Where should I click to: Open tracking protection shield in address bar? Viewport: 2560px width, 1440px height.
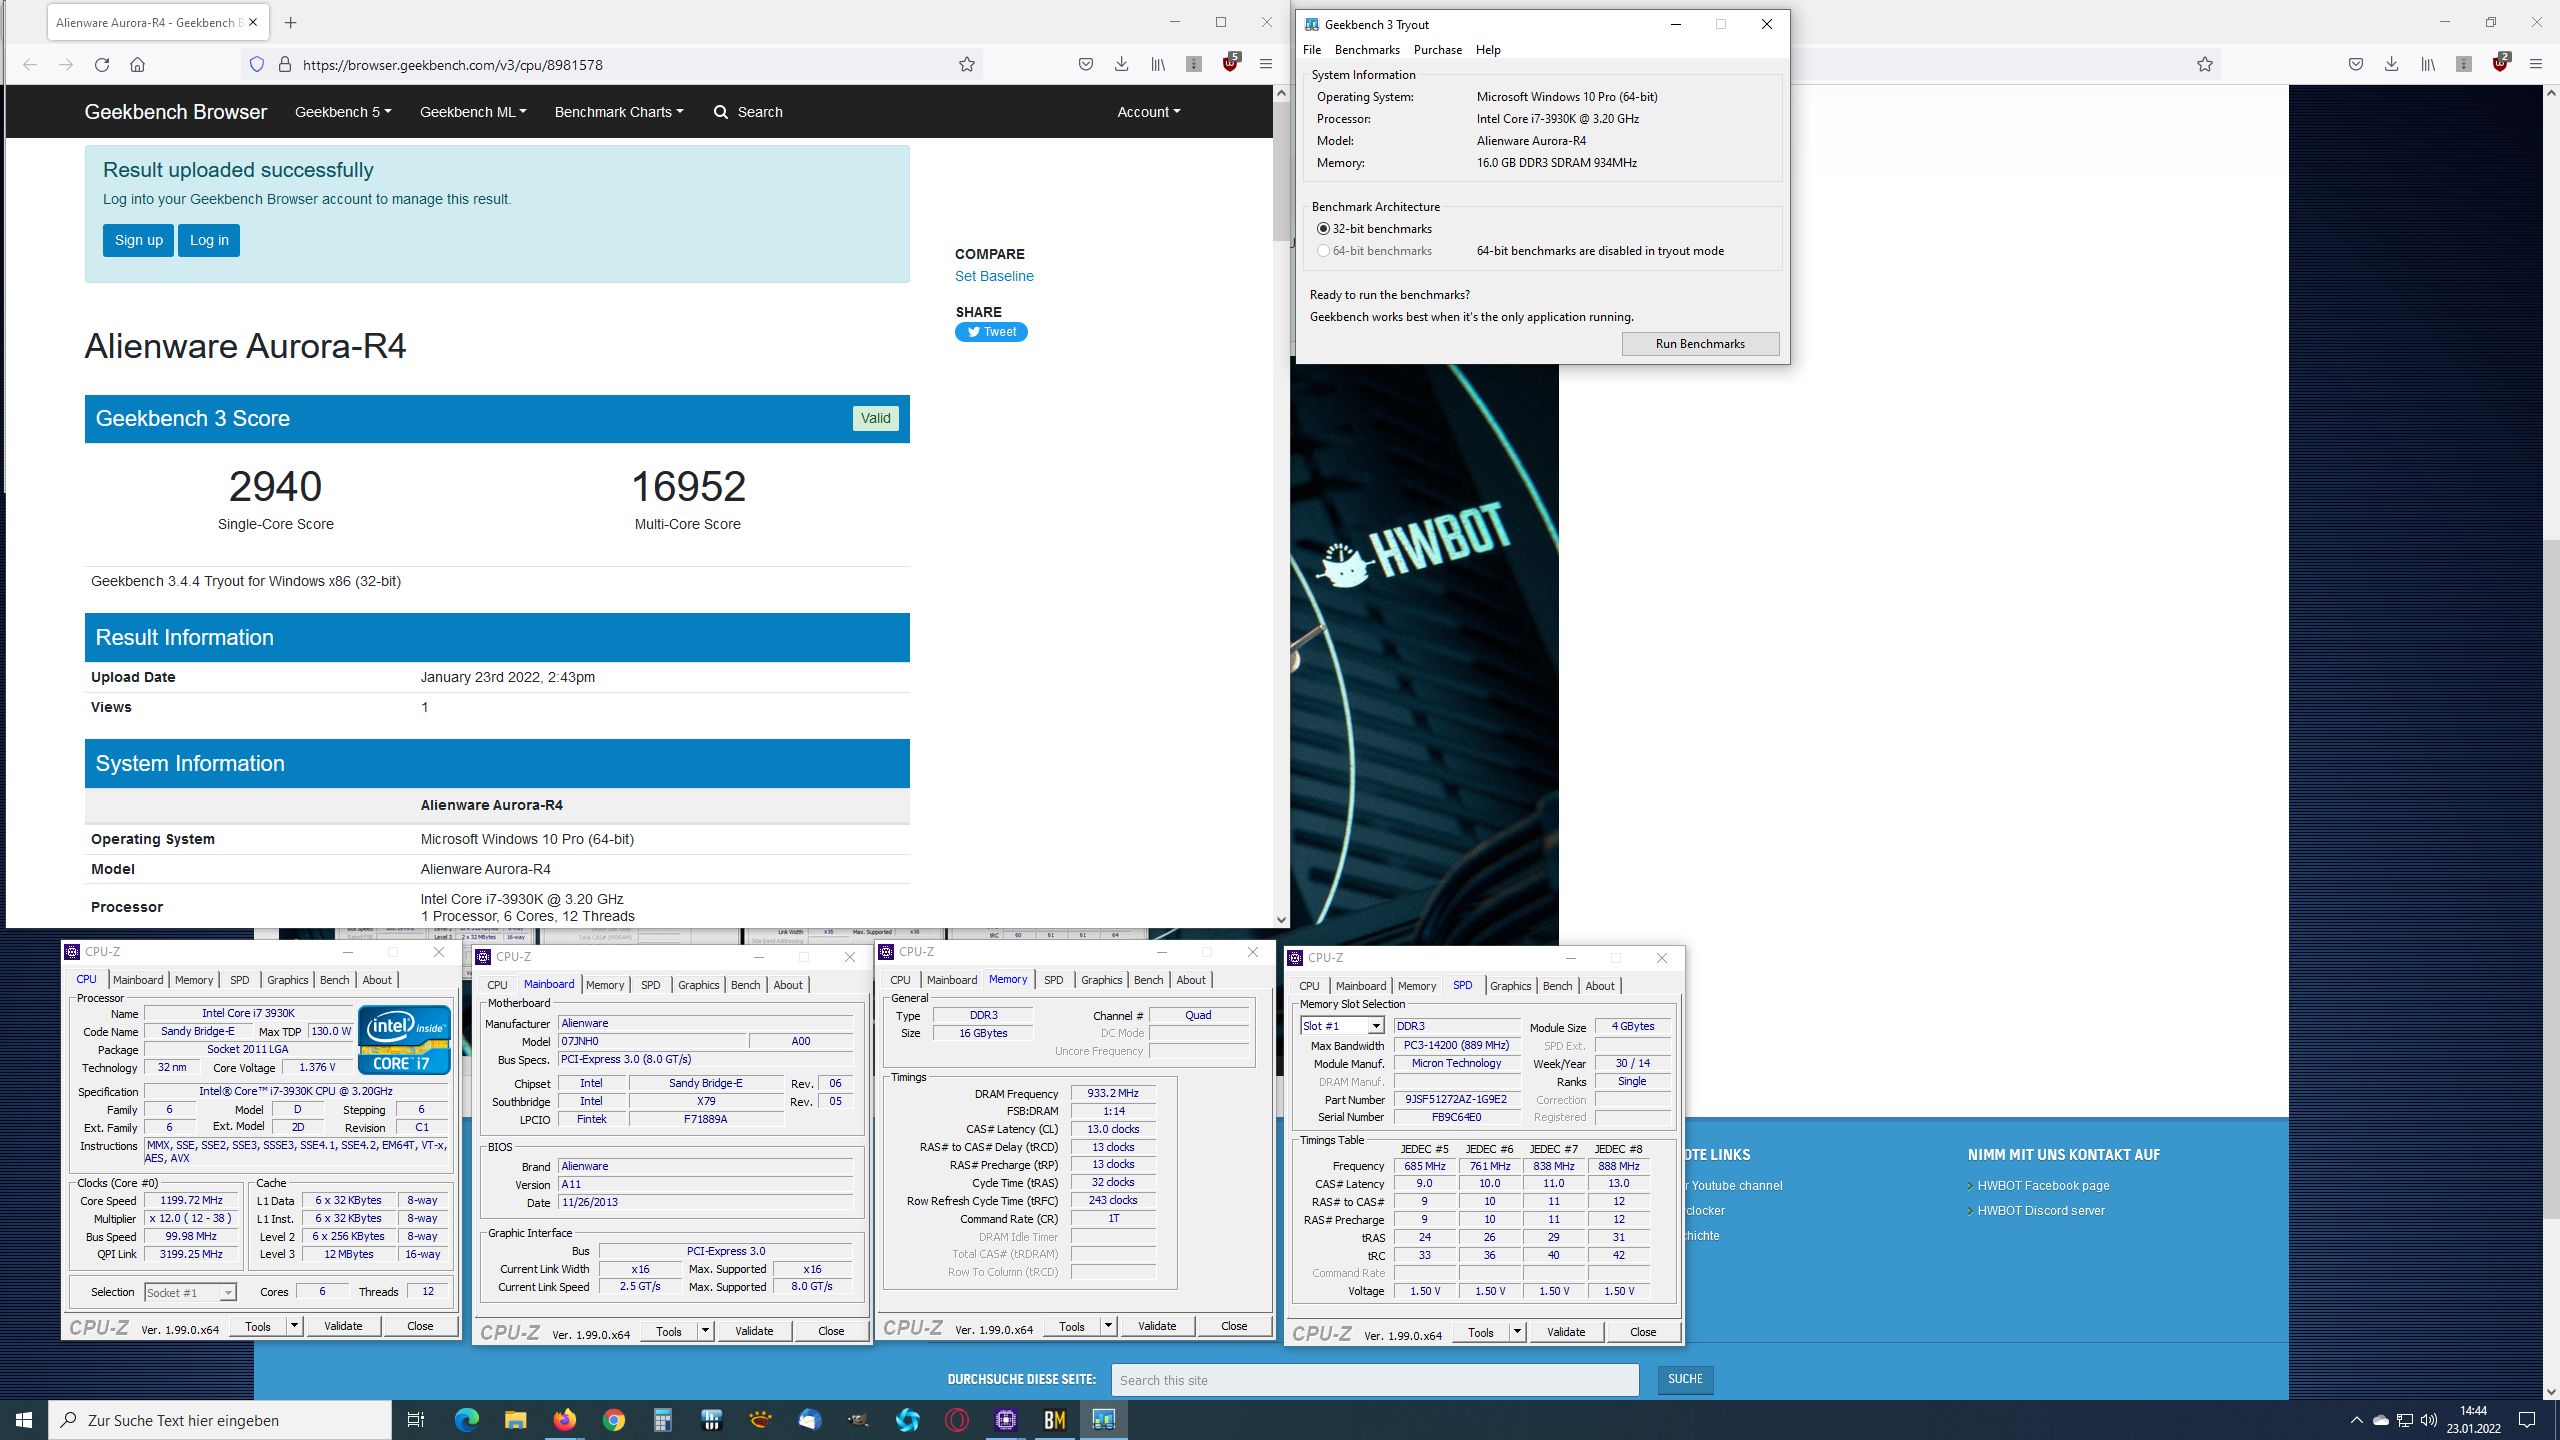click(x=257, y=65)
